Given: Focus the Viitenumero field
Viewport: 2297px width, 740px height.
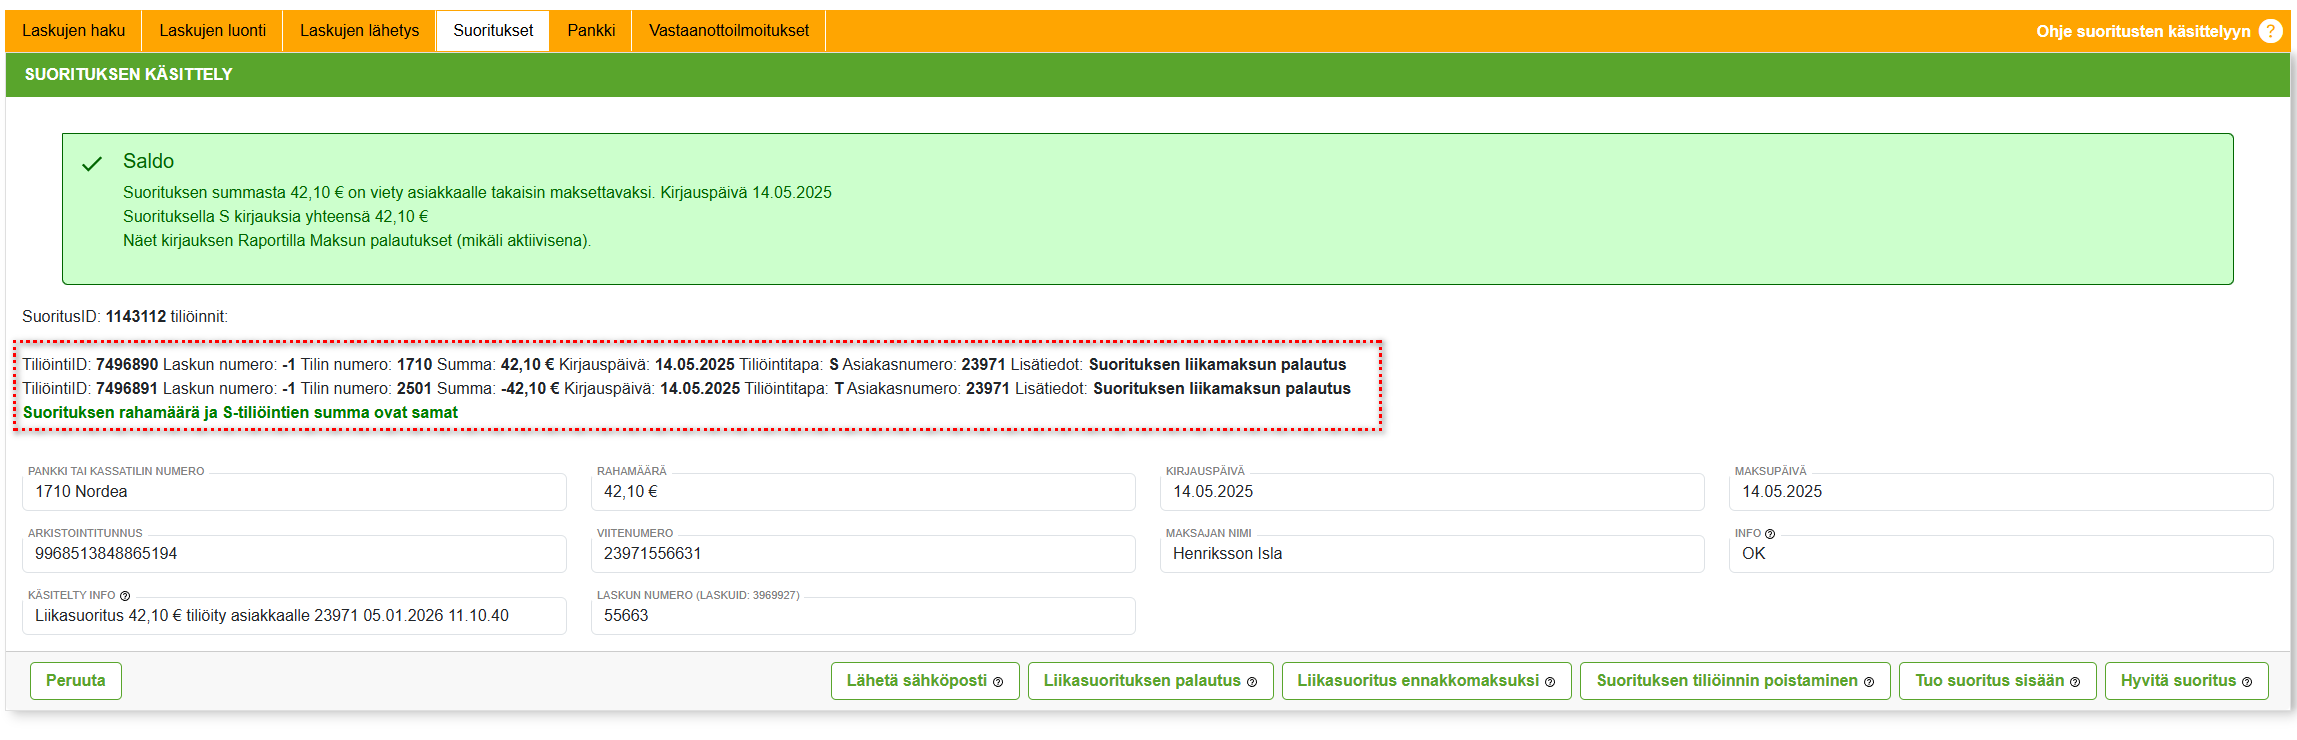Looking at the screenshot, I should point(863,554).
